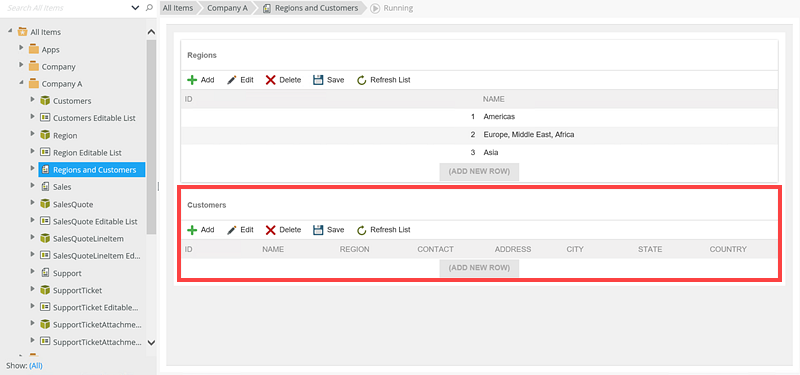Select SupportTicket Editable list item
The width and height of the screenshot is (800, 375).
[95, 308]
